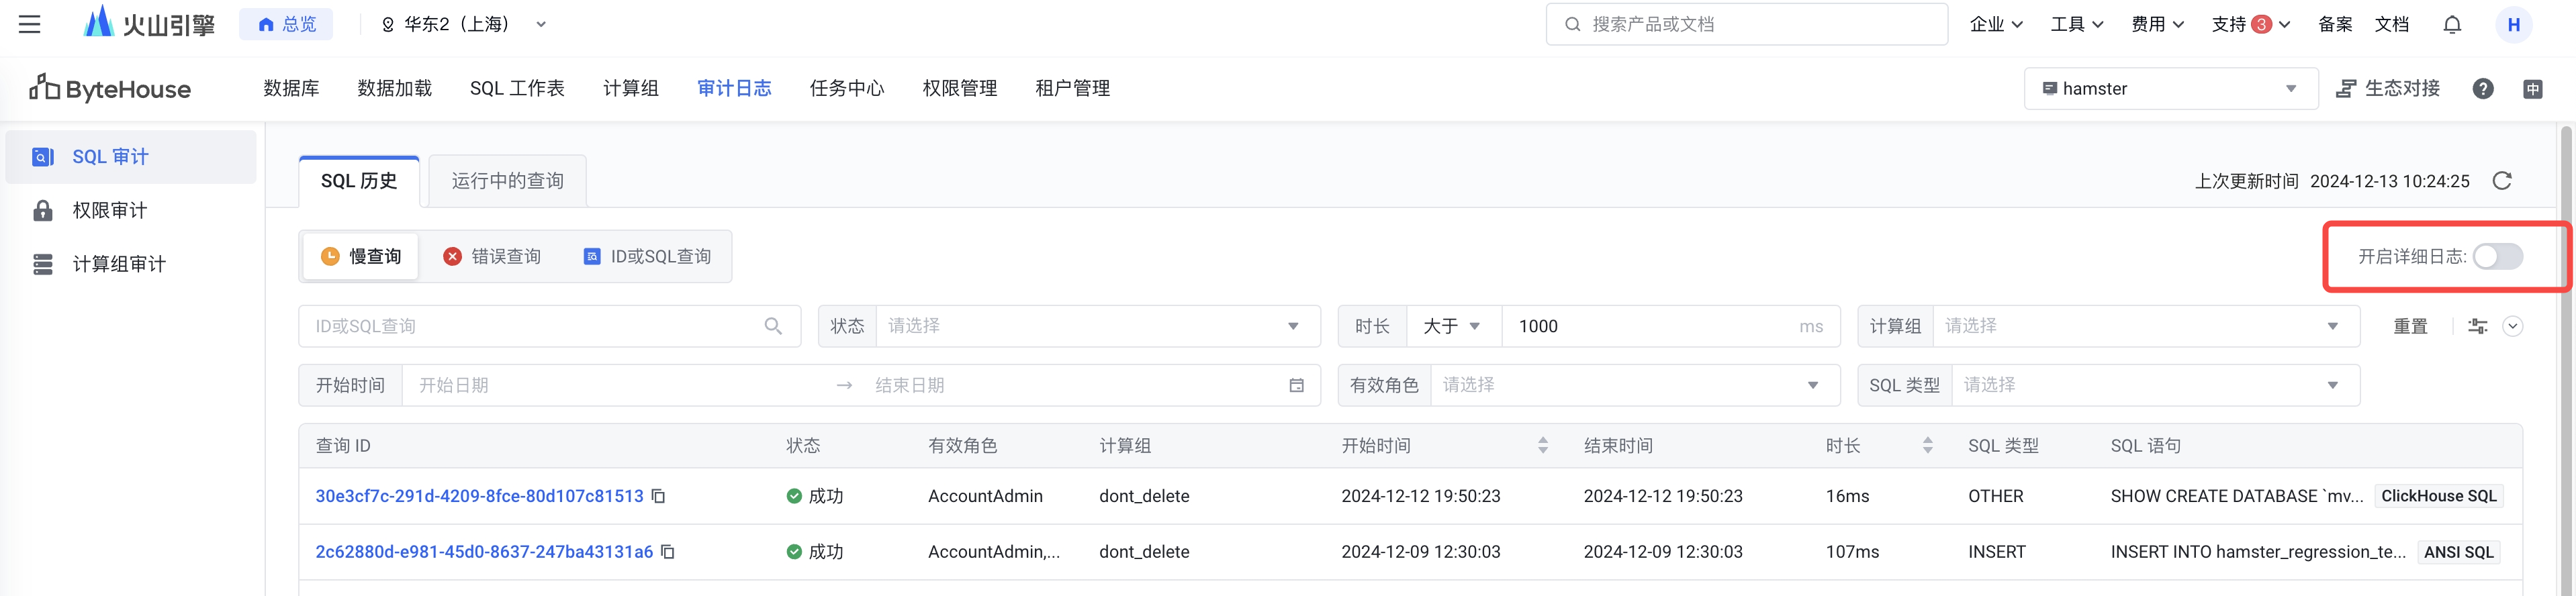Go to 任务中心 menu
The width and height of the screenshot is (2576, 596).
tap(847, 89)
